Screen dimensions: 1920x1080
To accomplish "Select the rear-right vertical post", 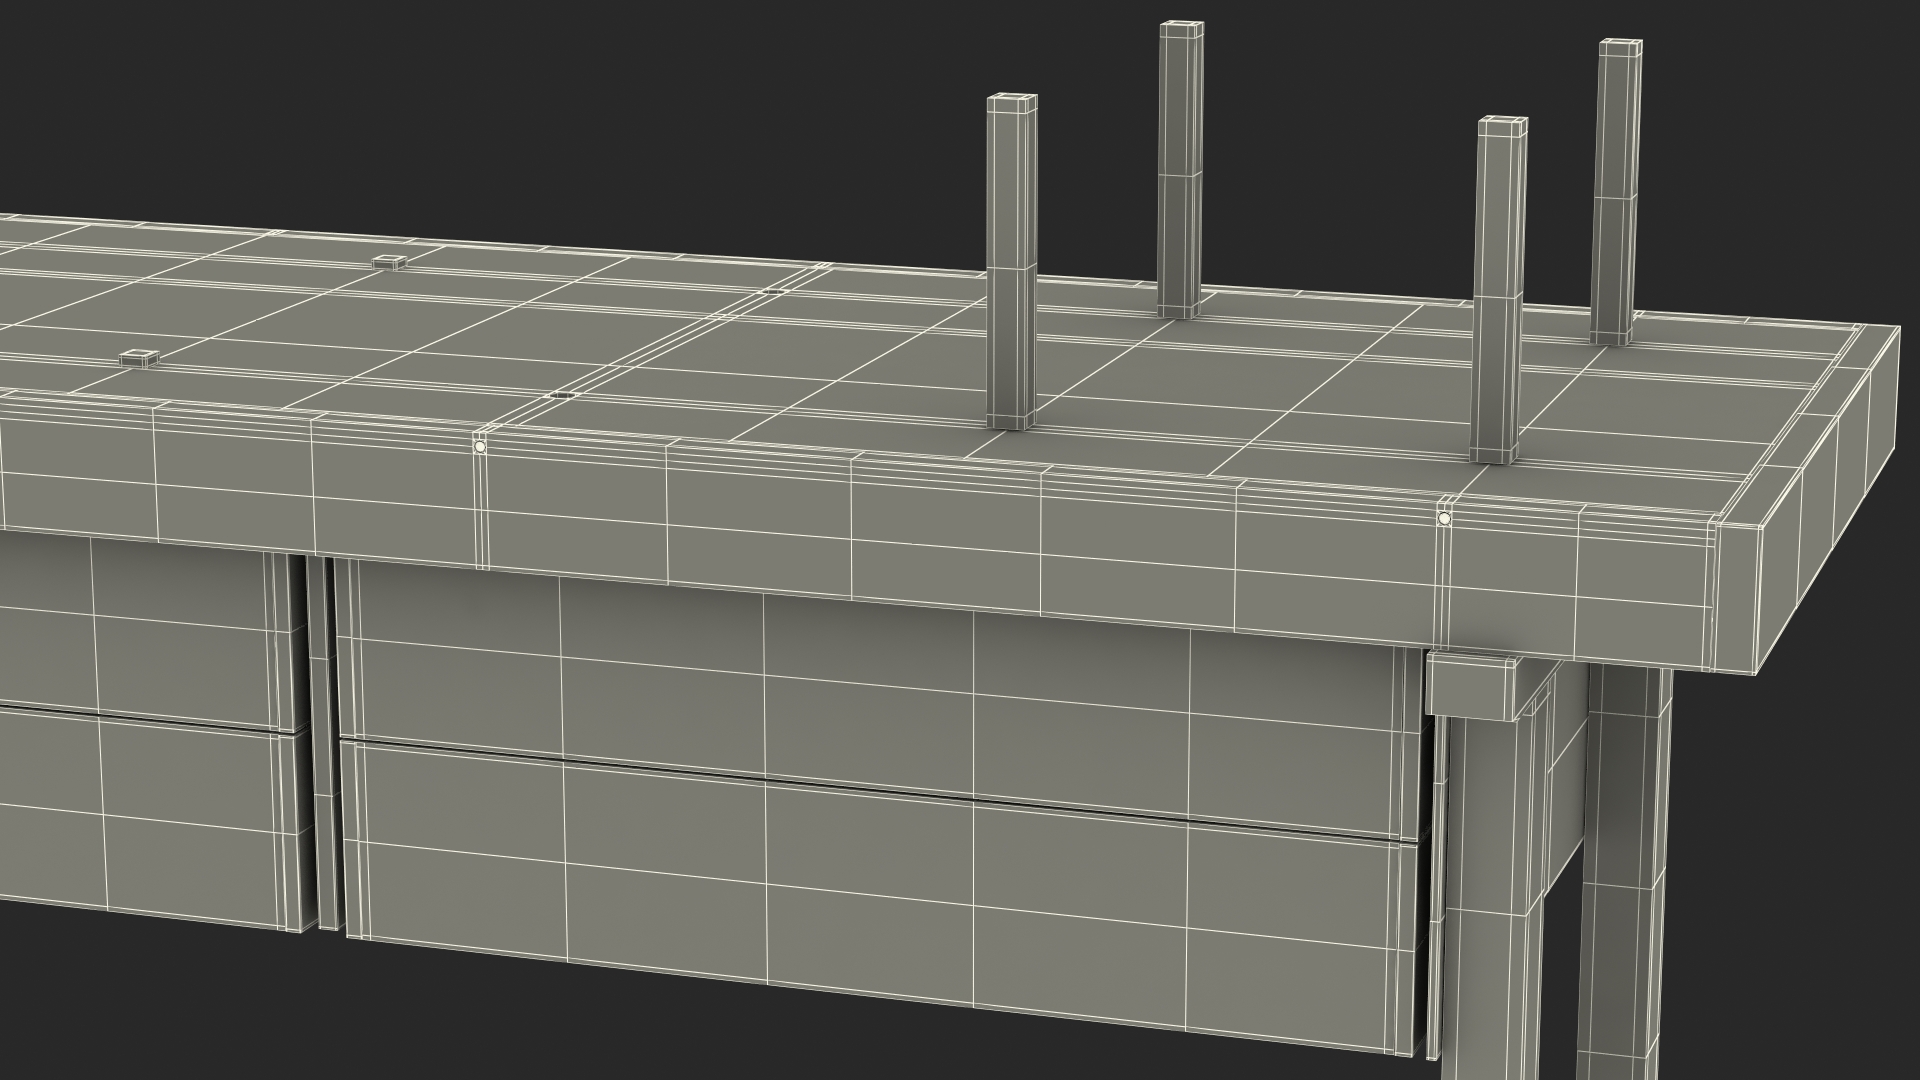I will [1618, 190].
